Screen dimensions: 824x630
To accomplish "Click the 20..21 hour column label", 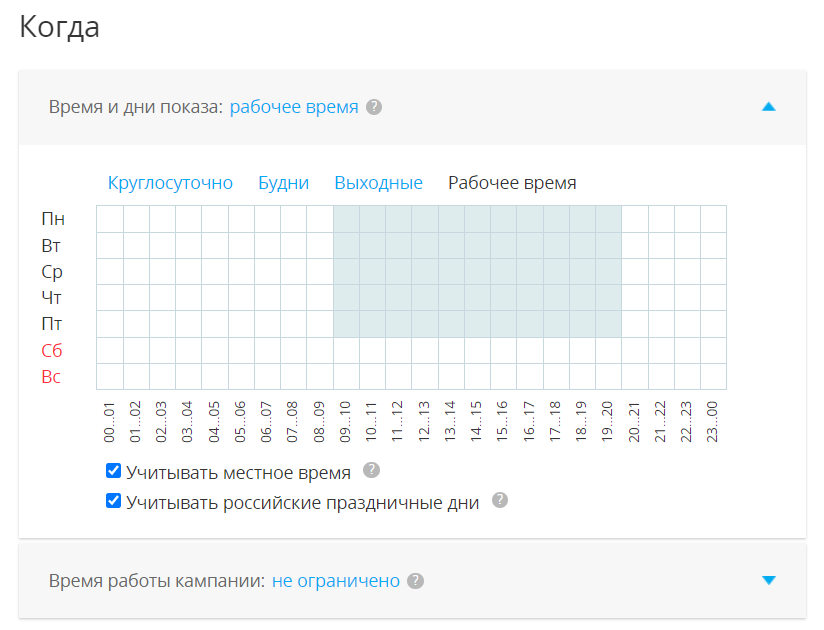I will tap(634, 422).
